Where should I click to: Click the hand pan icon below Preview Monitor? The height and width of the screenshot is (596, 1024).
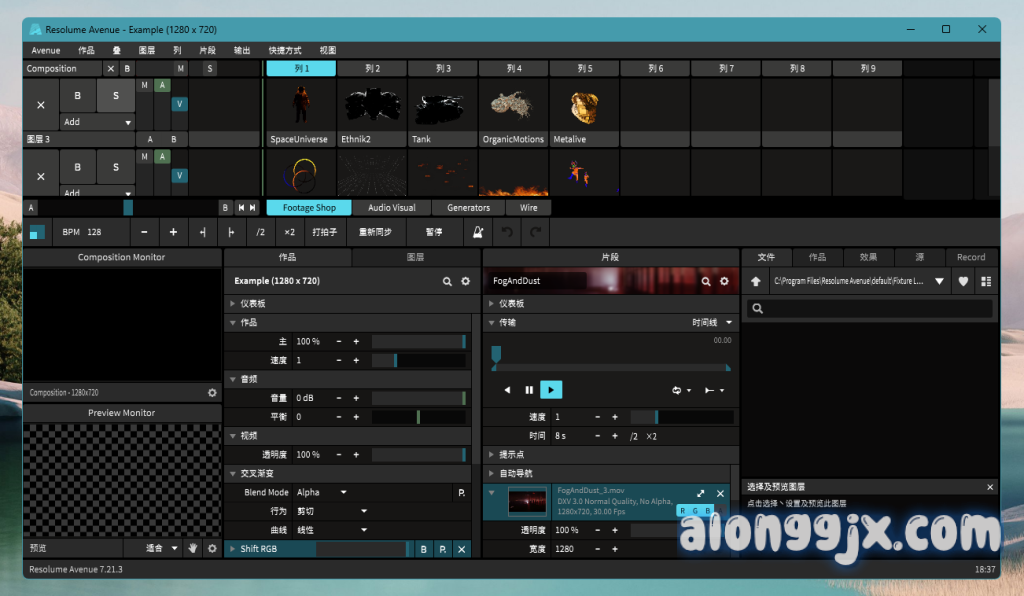click(193, 548)
